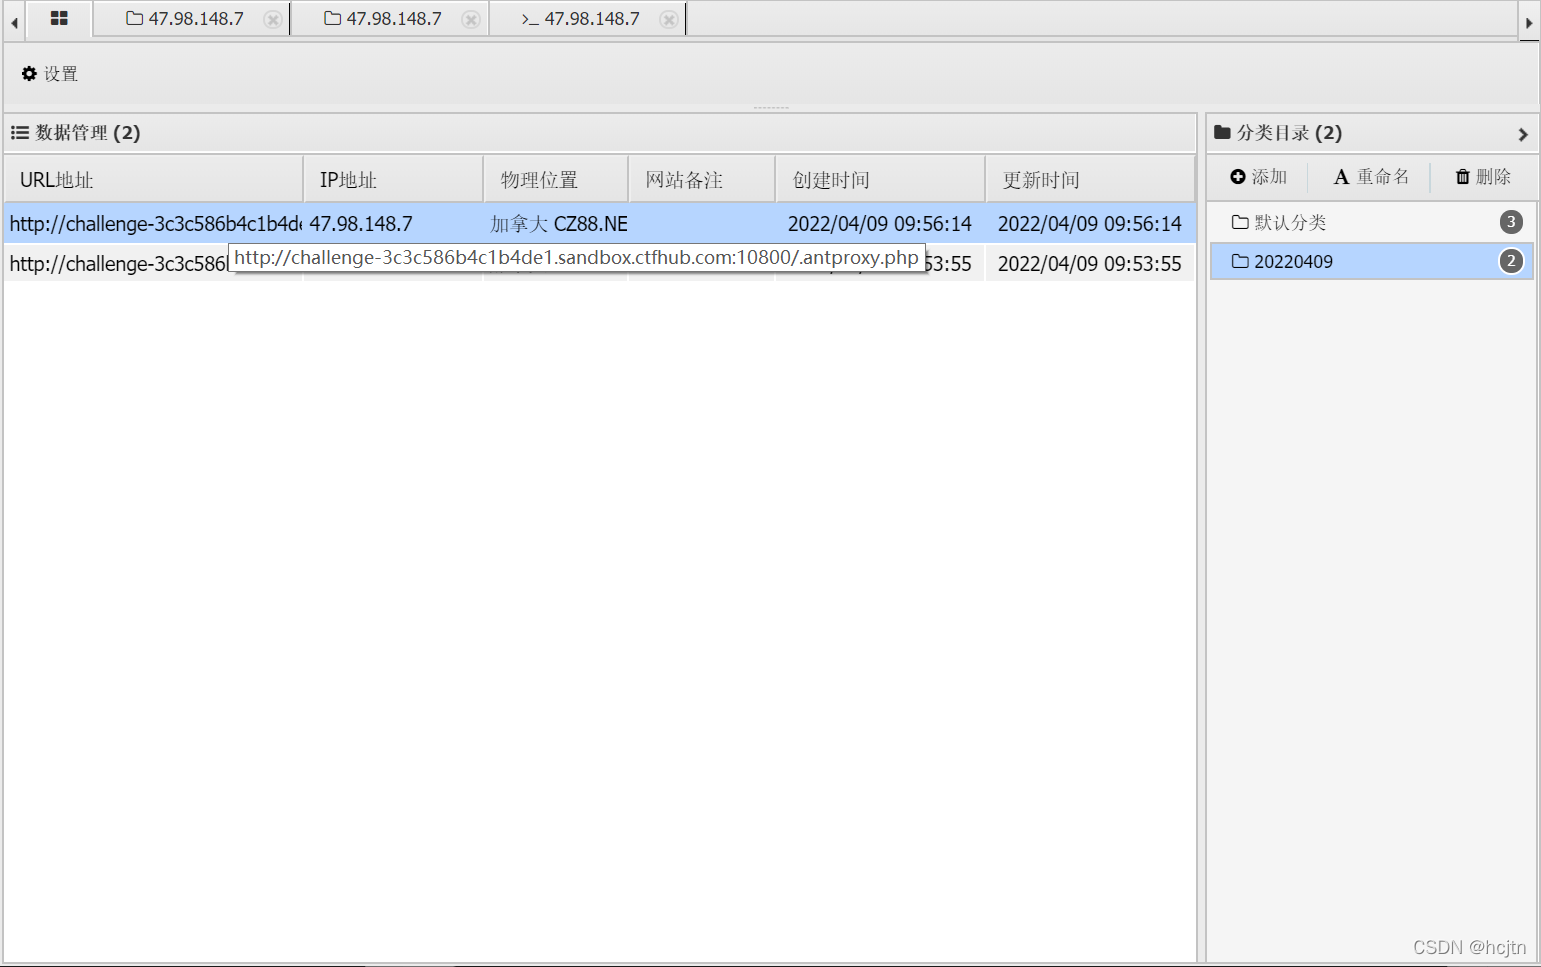The height and width of the screenshot is (967, 1541).
Task: Select the 默认分类 category folder
Action: click(1371, 222)
